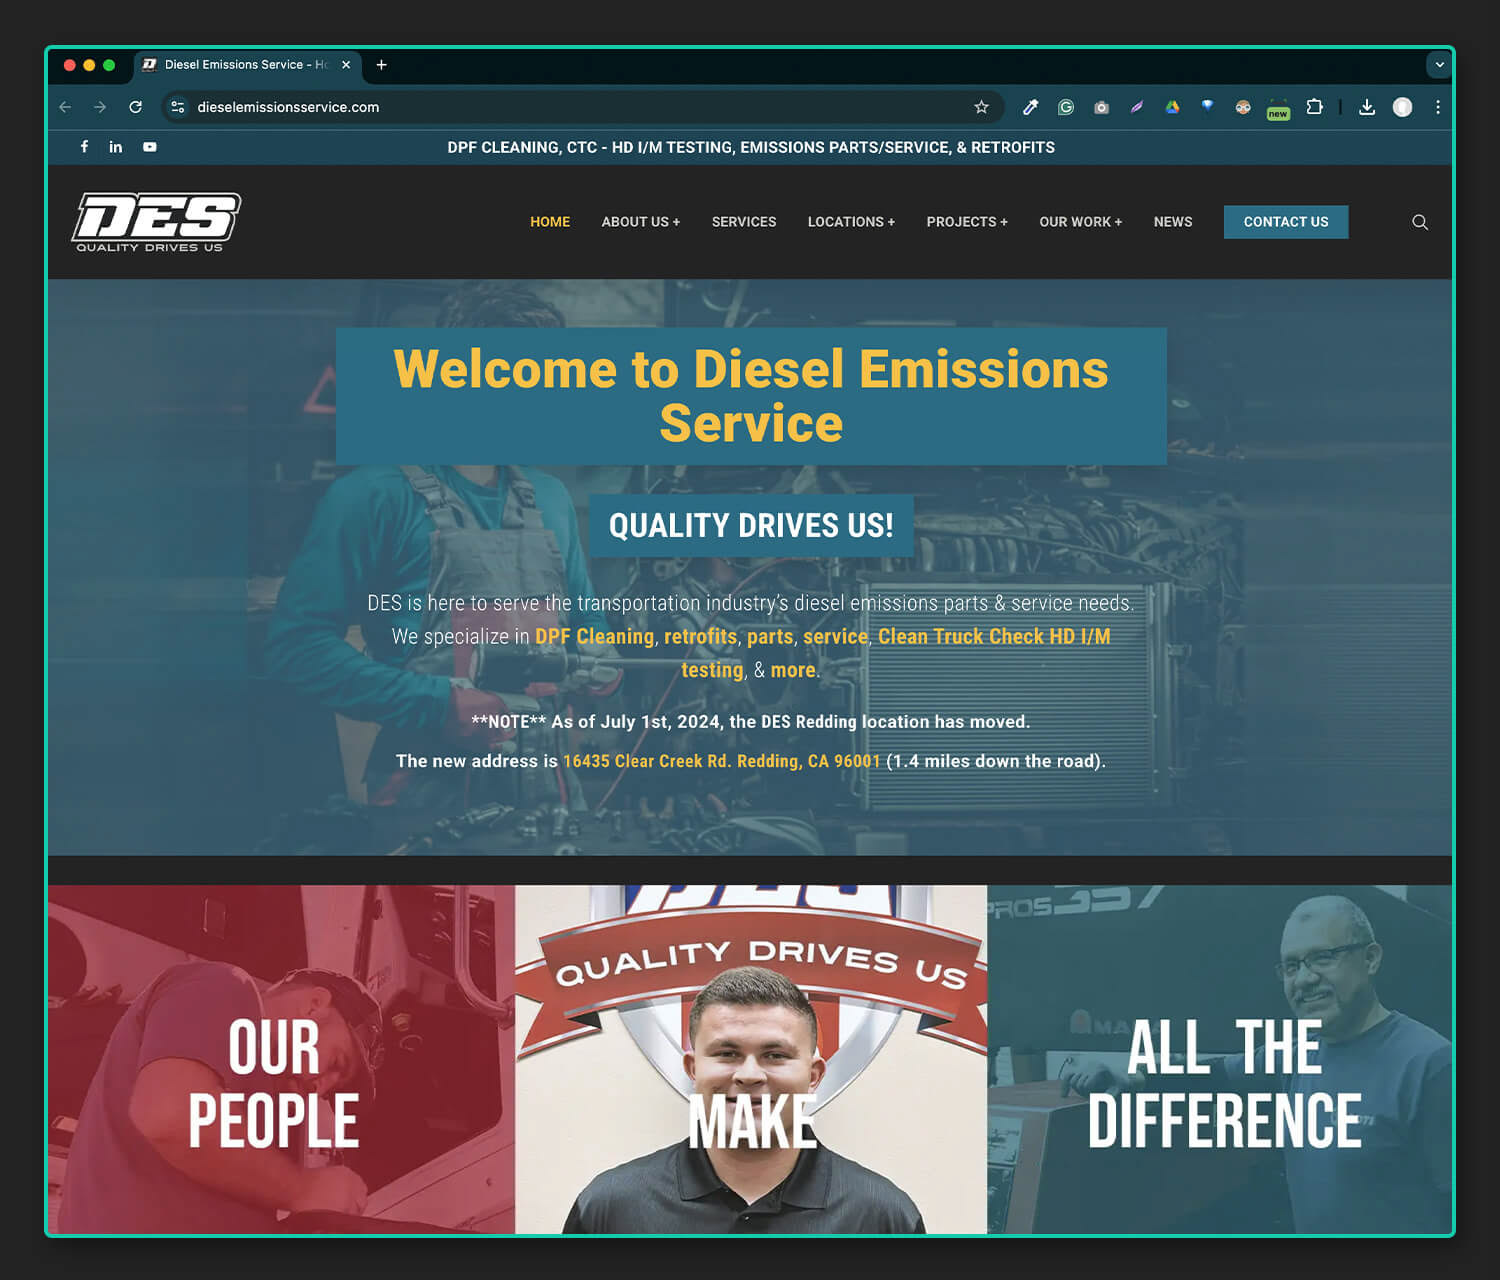Follow the parts link
Screen dimensions: 1500x1280
point(770,638)
